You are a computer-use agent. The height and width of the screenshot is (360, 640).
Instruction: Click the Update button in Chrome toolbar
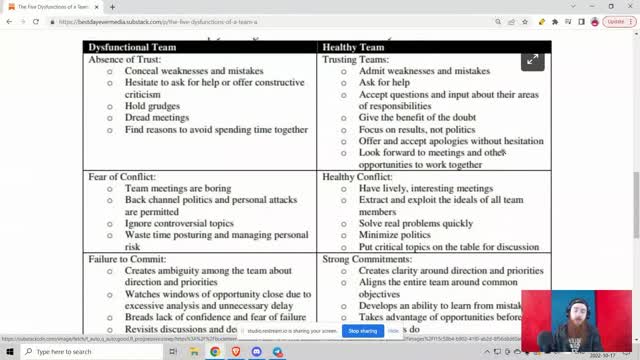(x=616, y=22)
